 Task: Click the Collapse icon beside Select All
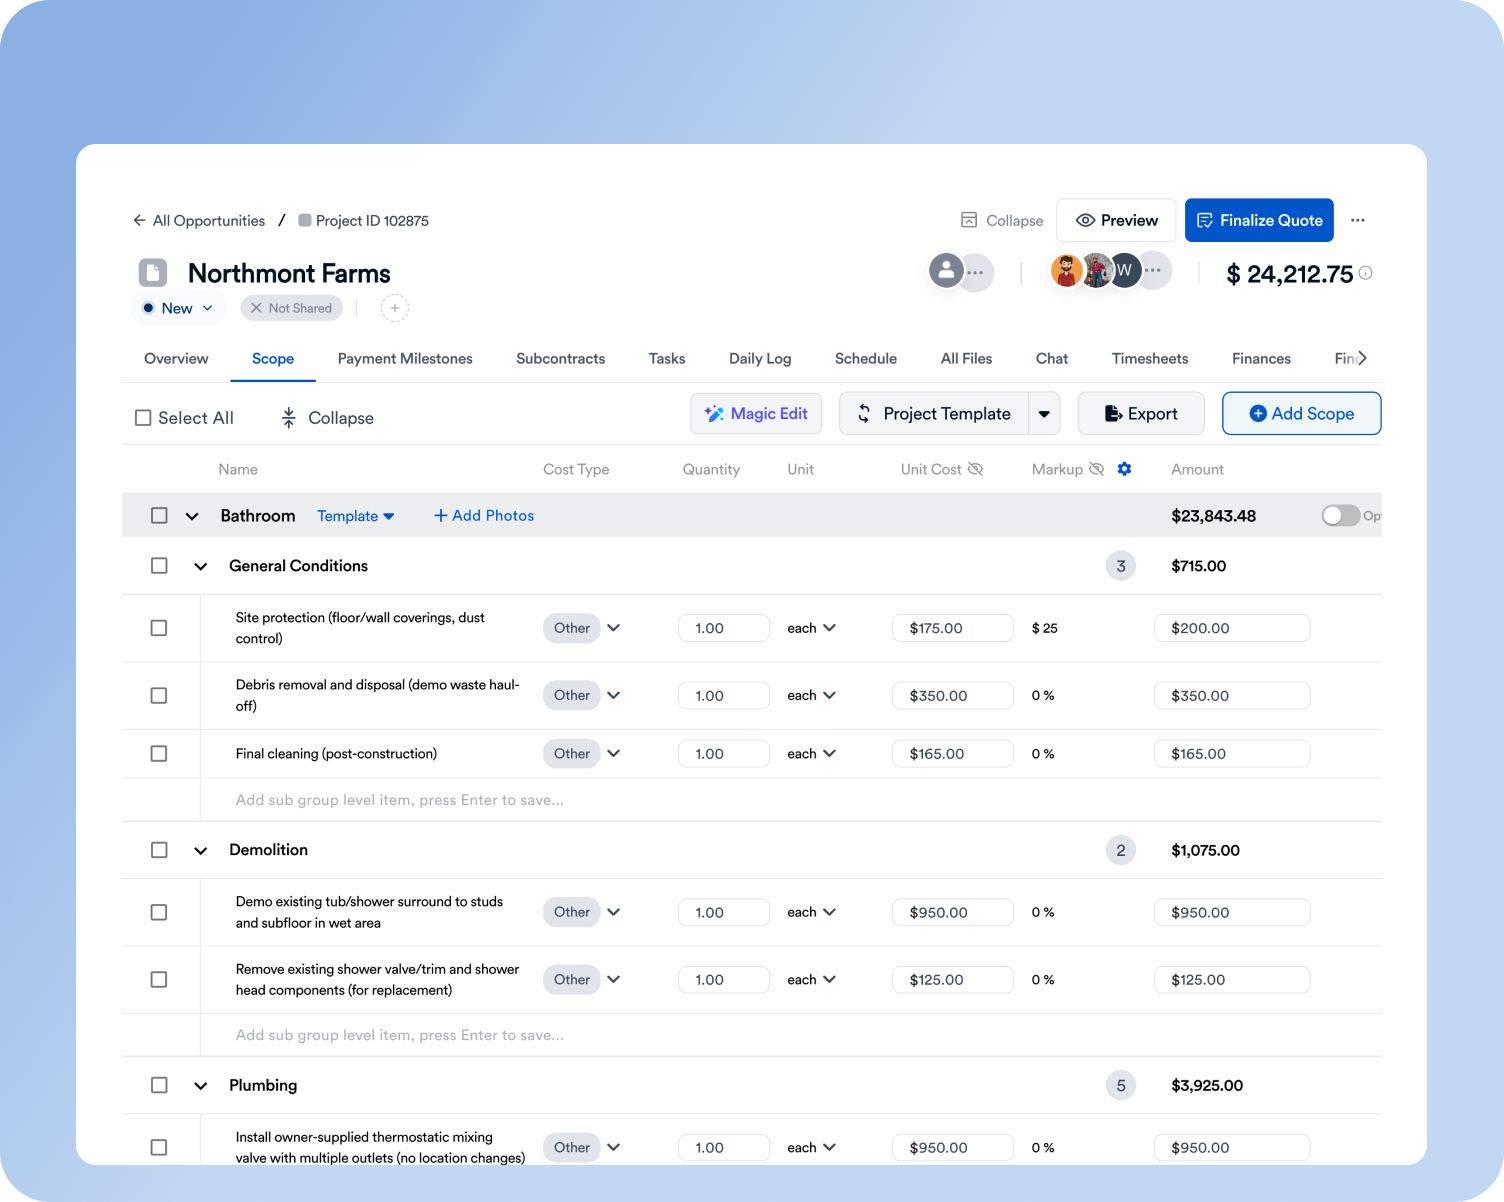pos(288,418)
